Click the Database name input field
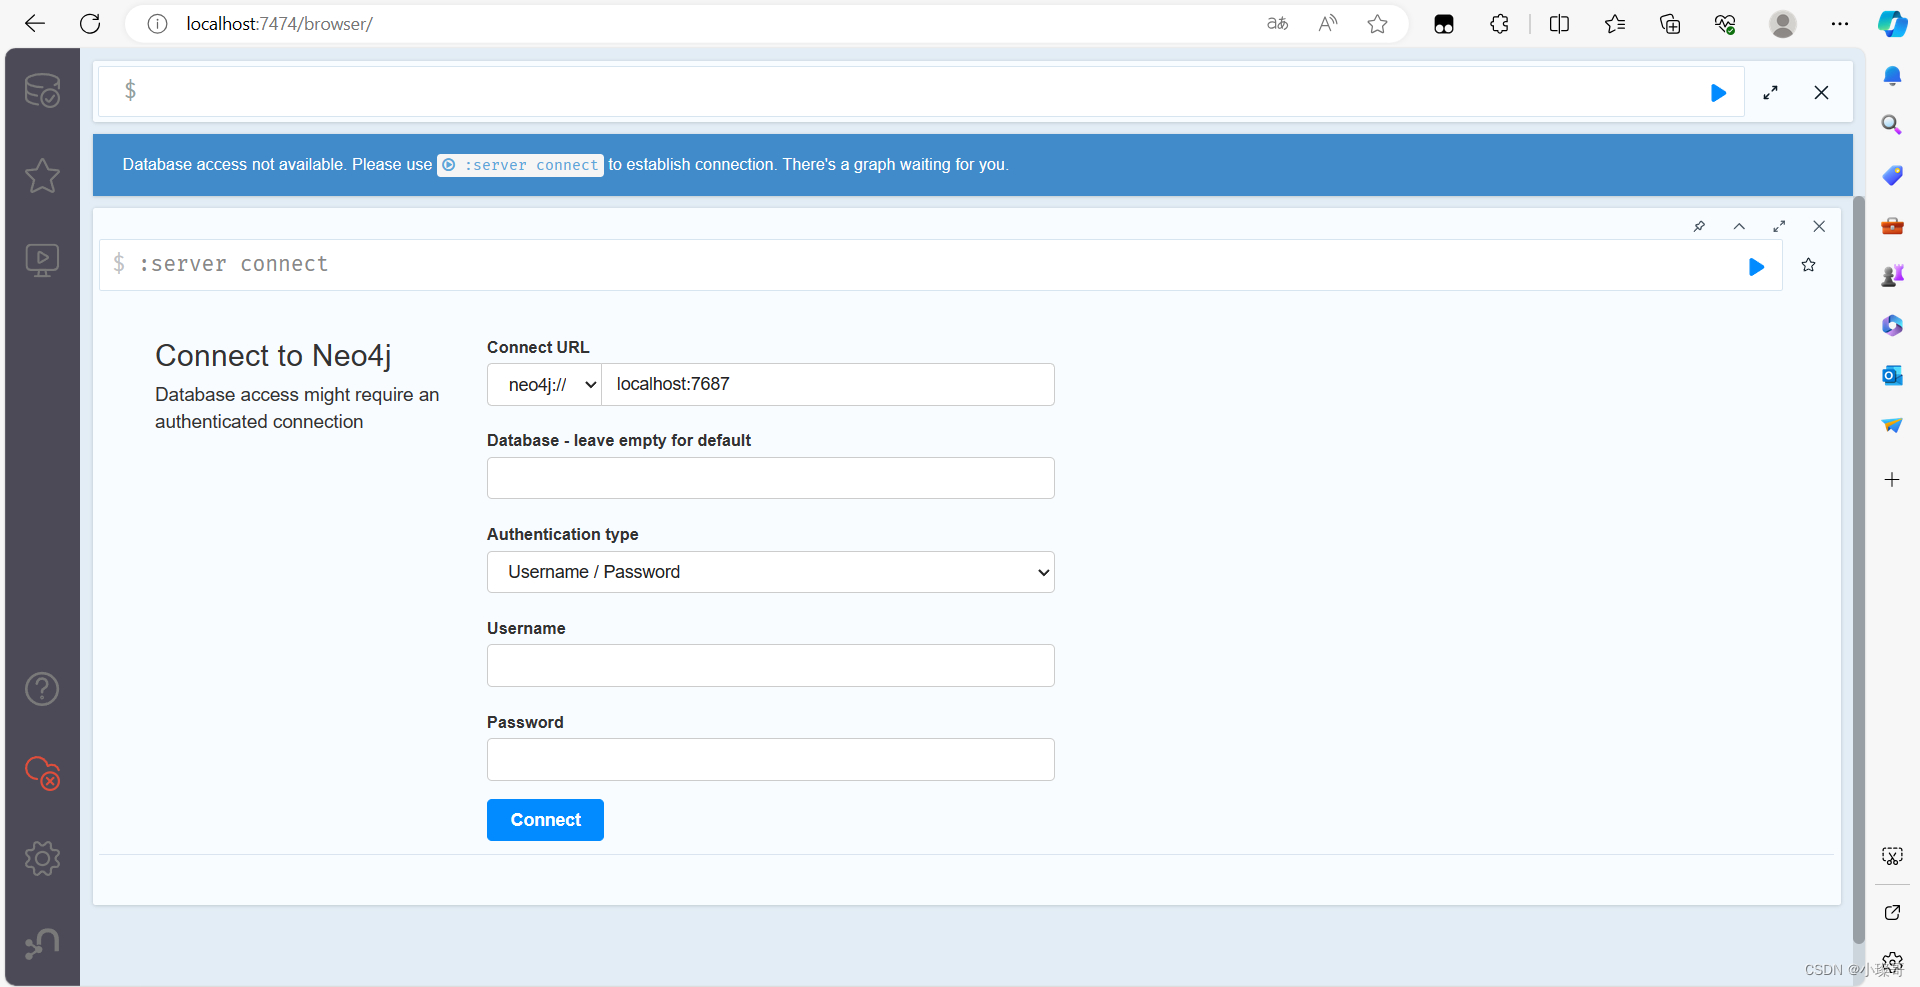The width and height of the screenshot is (1920, 987). [x=771, y=478]
